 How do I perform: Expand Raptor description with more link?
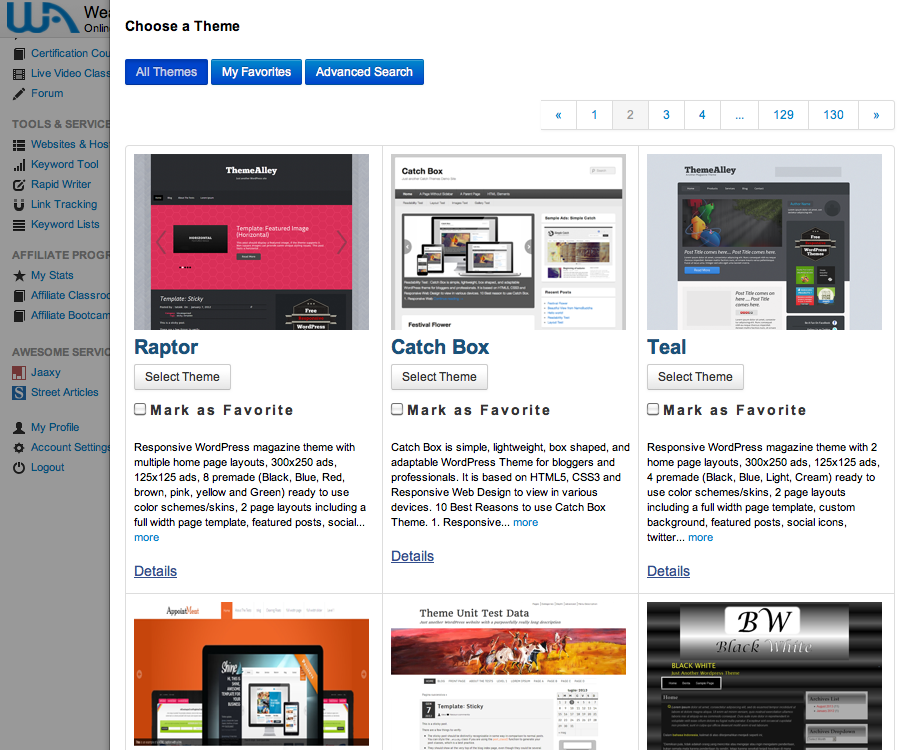point(147,537)
